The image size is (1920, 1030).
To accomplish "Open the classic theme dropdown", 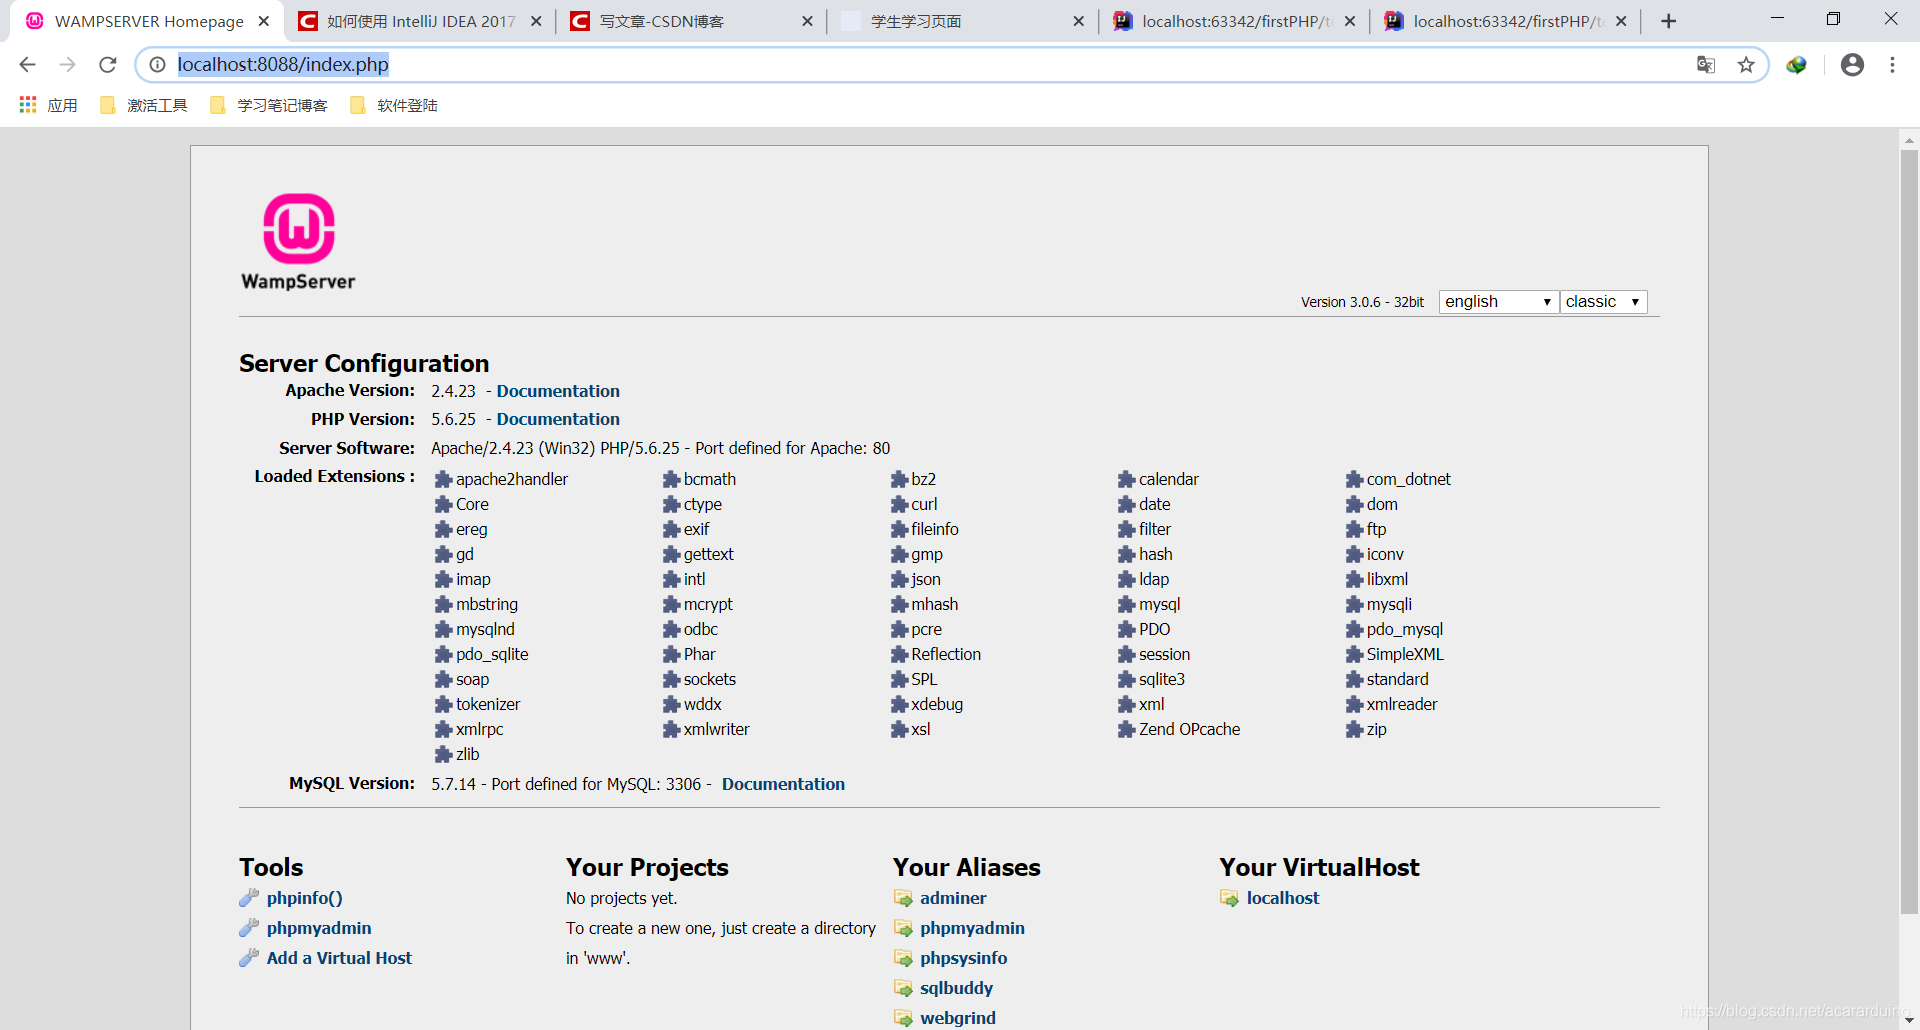I will [1603, 302].
